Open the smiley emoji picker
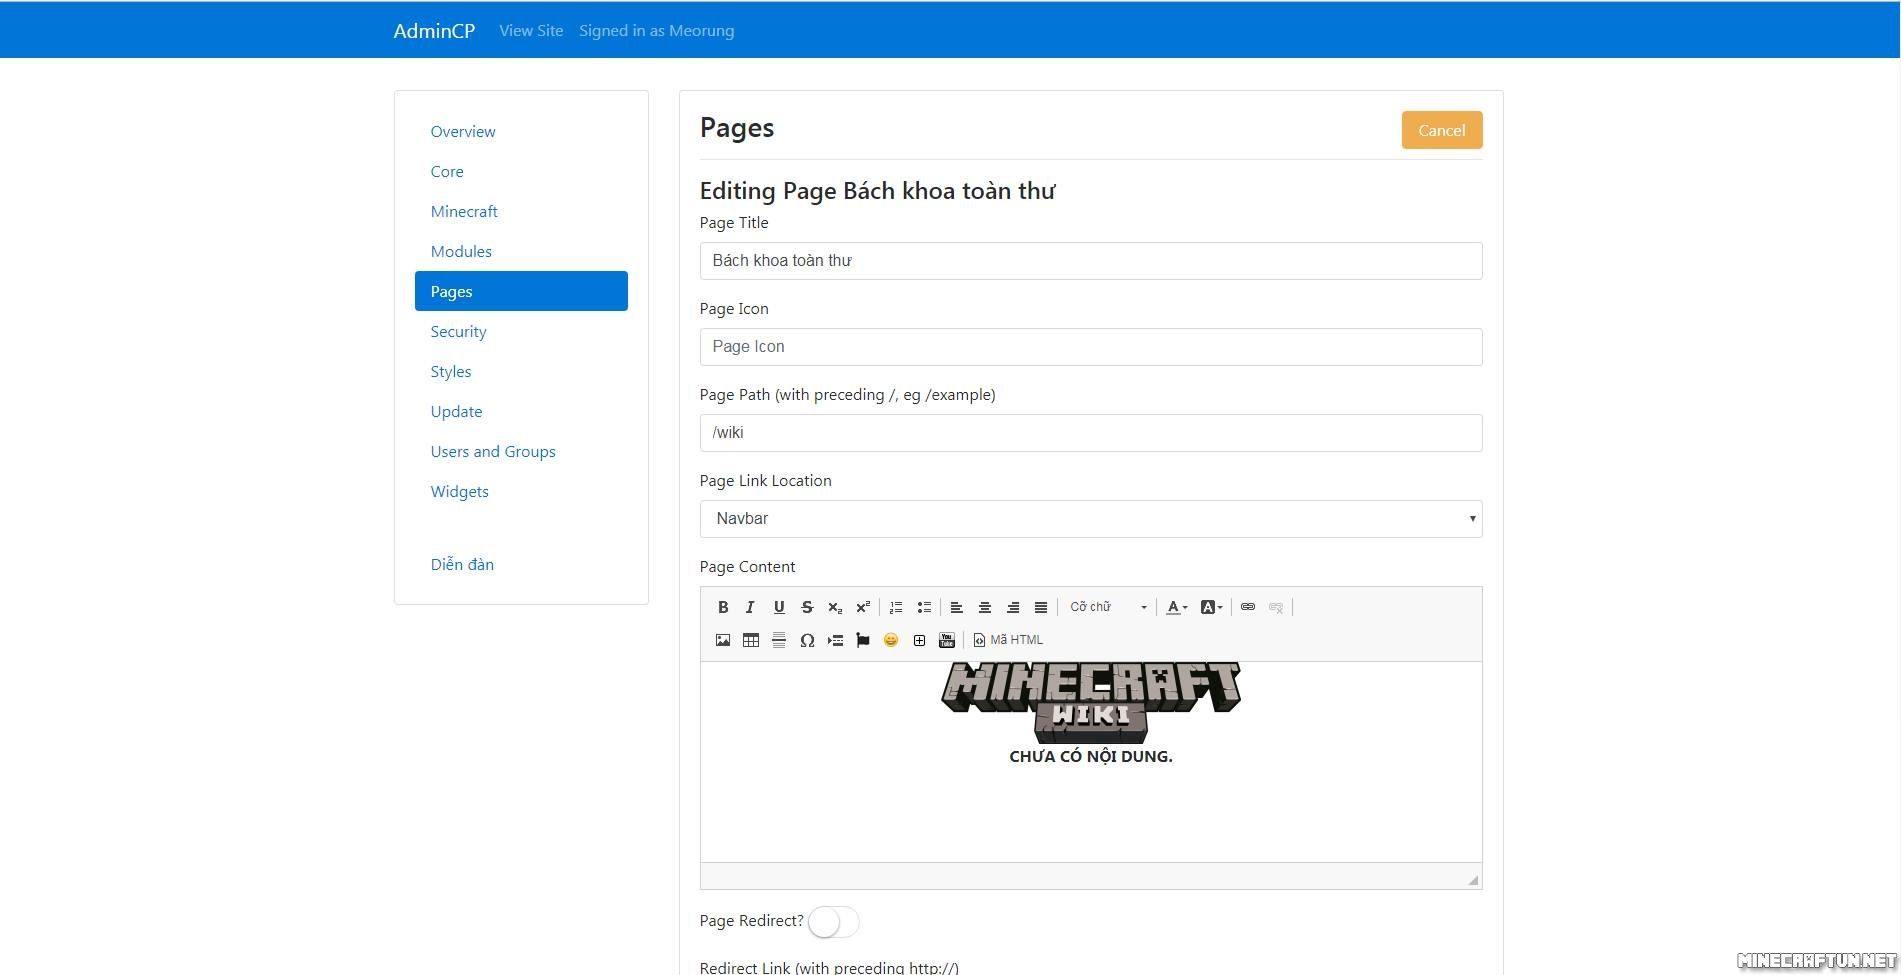The height and width of the screenshot is (975, 1901). pos(891,640)
